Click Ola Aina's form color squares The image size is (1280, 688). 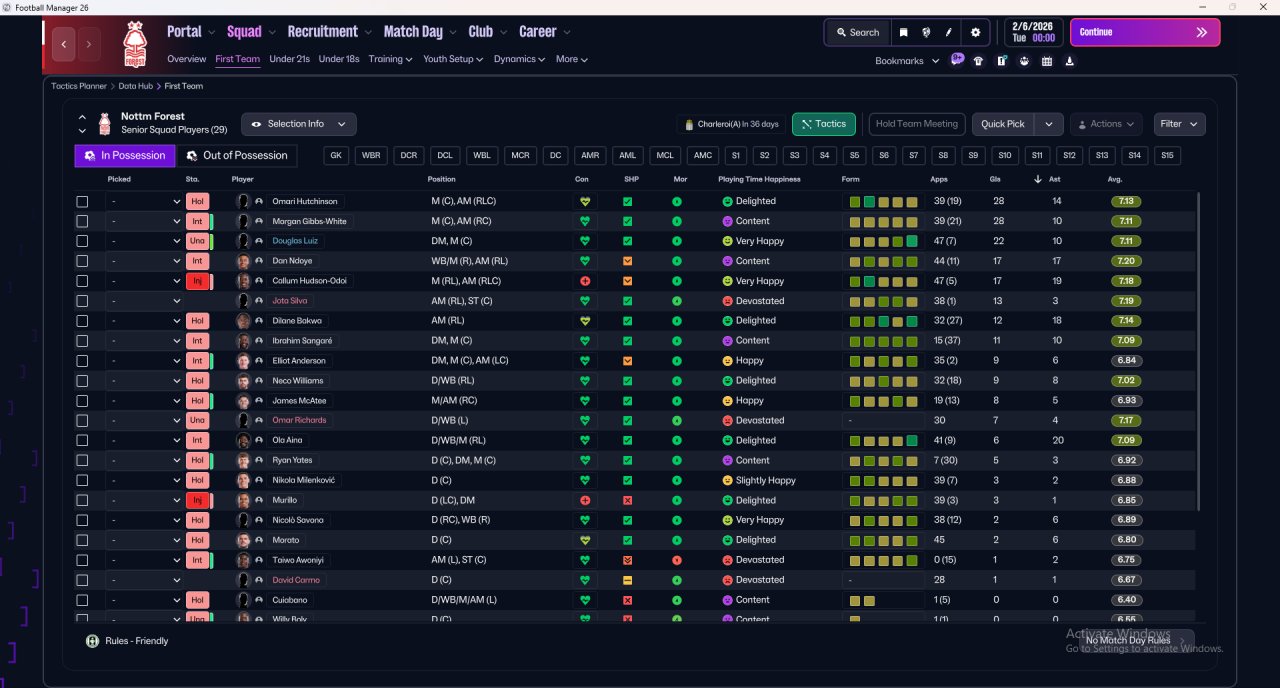[x=883, y=441]
